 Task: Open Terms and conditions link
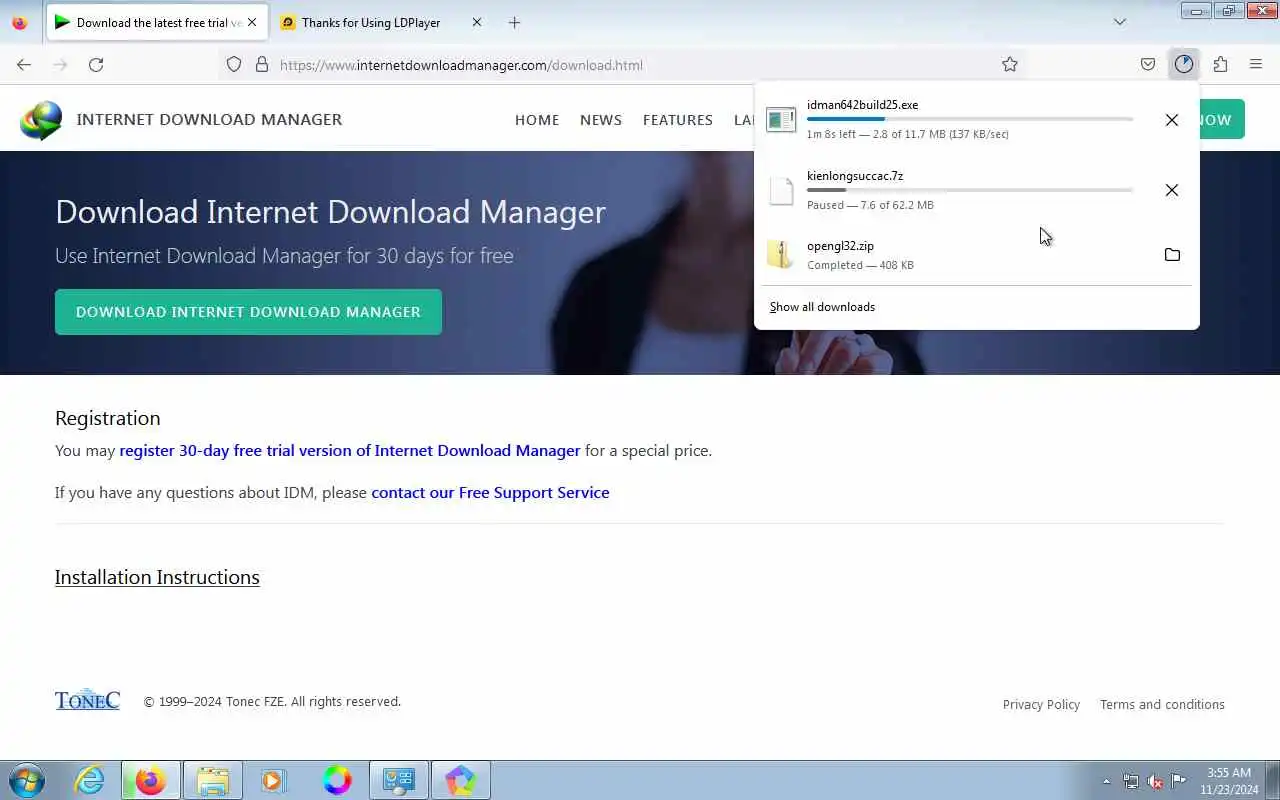click(x=1162, y=705)
